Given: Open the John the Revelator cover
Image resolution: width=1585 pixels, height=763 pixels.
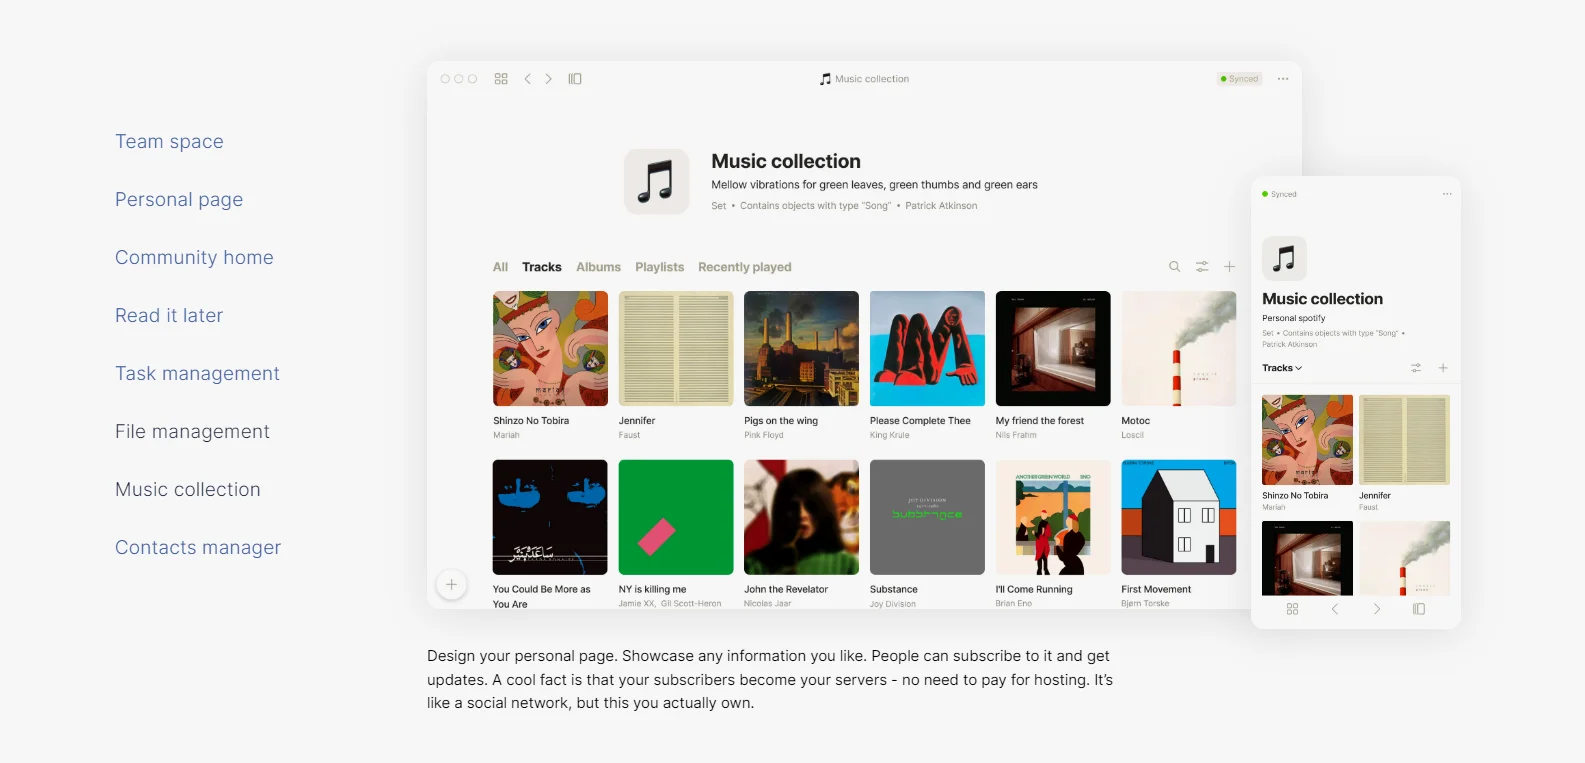Looking at the screenshot, I should (x=801, y=517).
